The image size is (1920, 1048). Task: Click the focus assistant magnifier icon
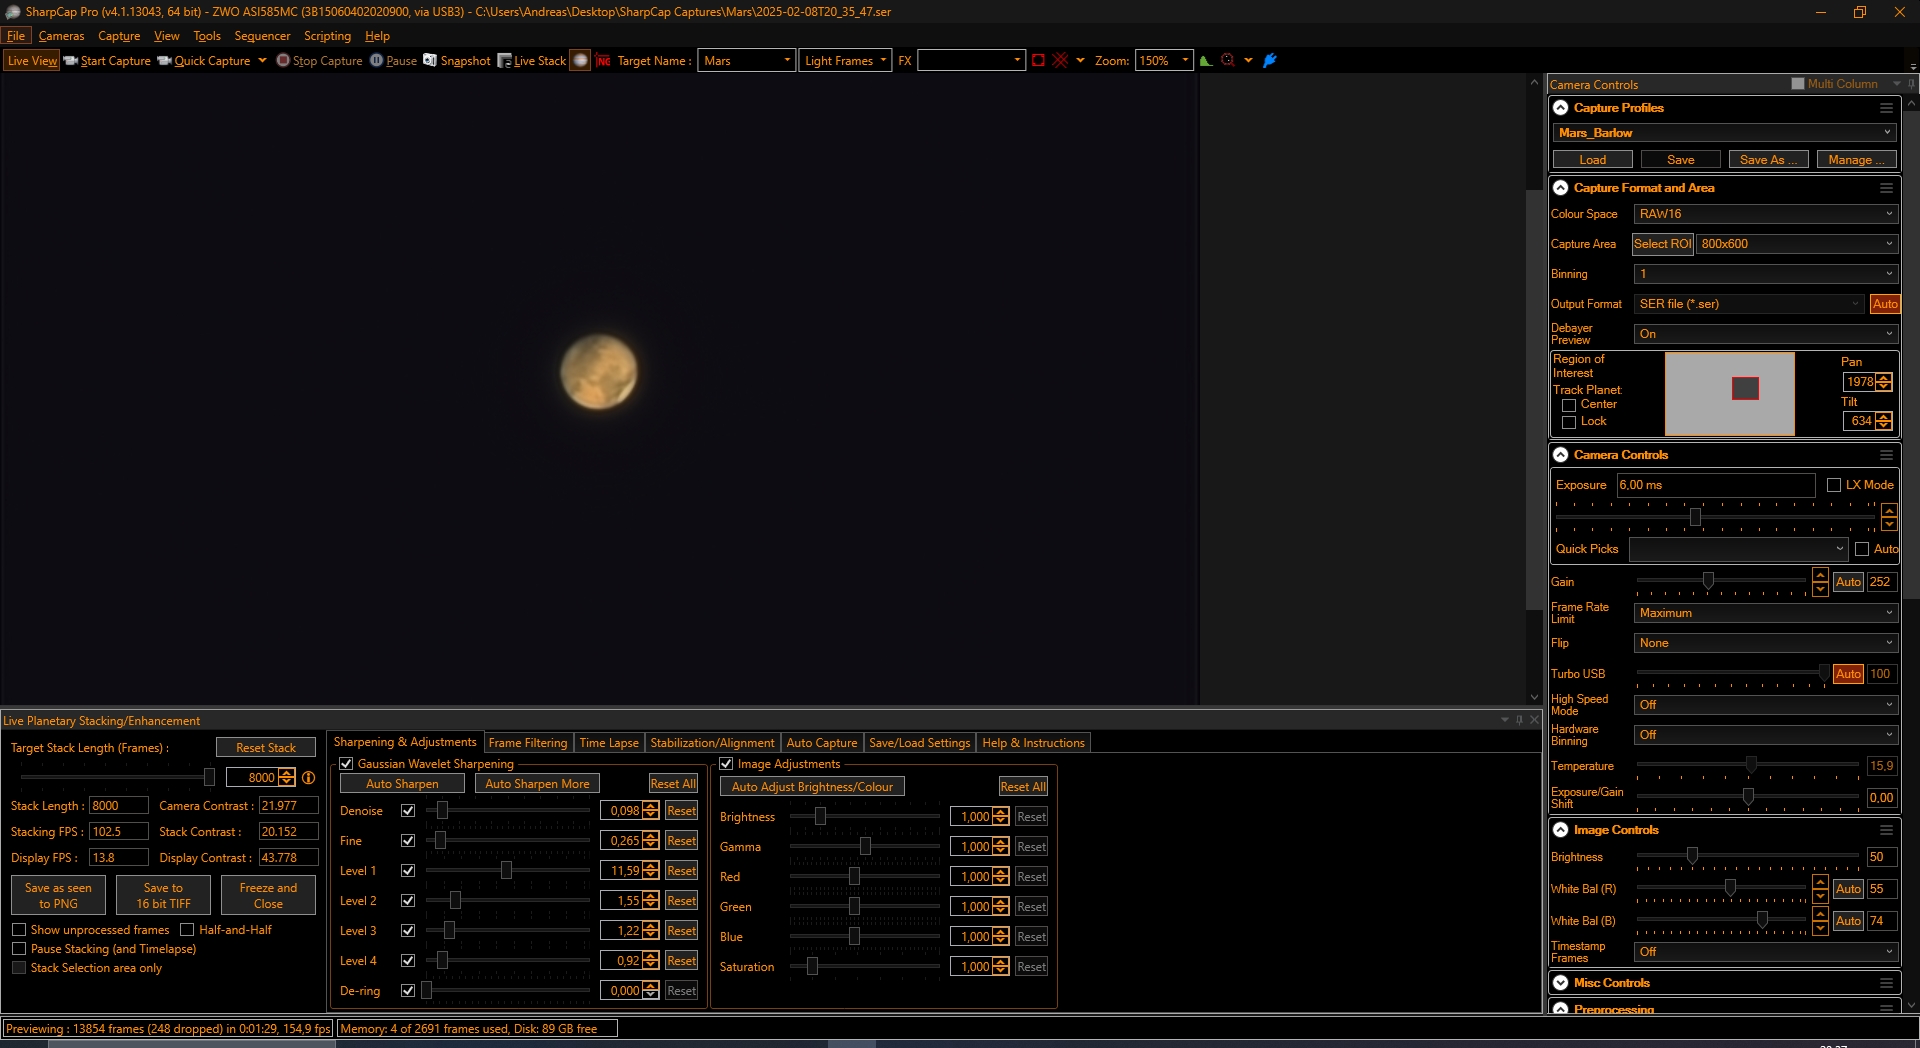point(1228,61)
